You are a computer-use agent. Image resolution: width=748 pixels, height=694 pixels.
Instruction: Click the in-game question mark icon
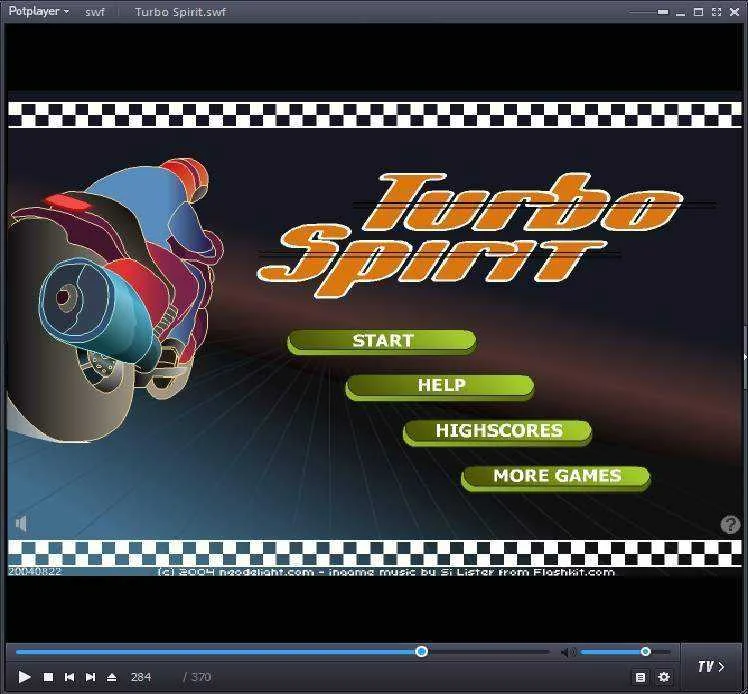729,524
